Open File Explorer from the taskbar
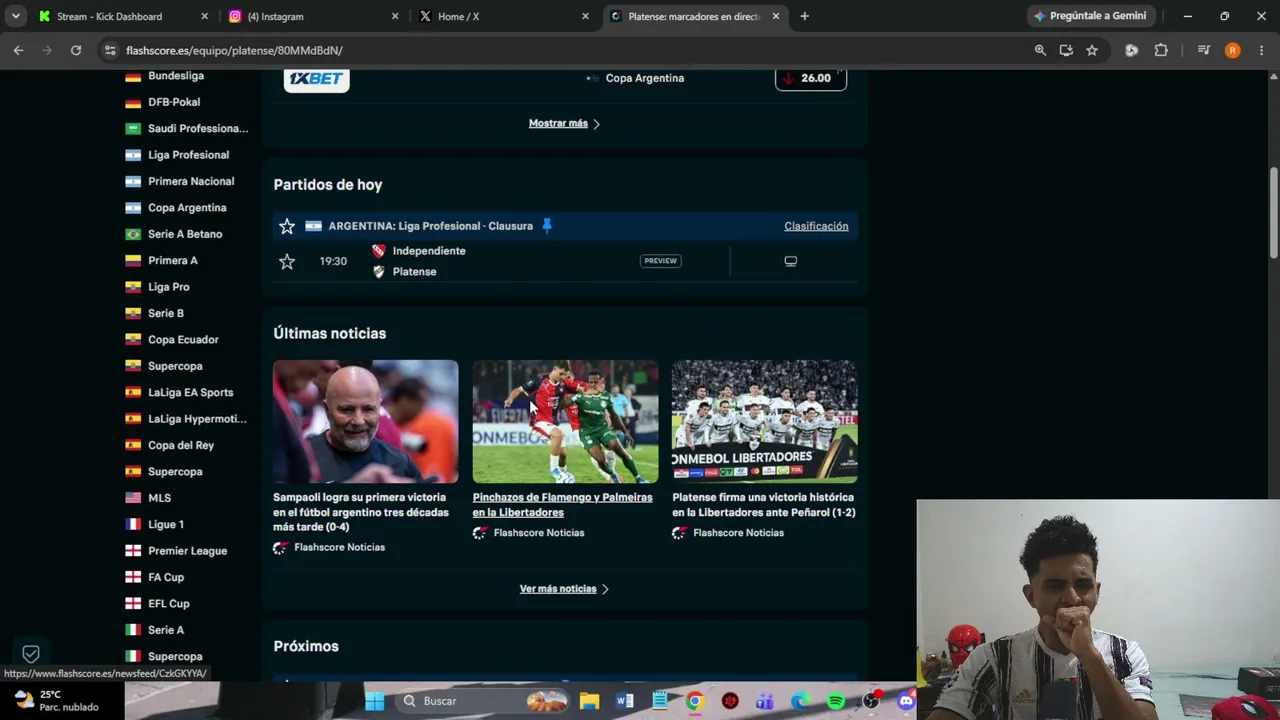 [589, 701]
